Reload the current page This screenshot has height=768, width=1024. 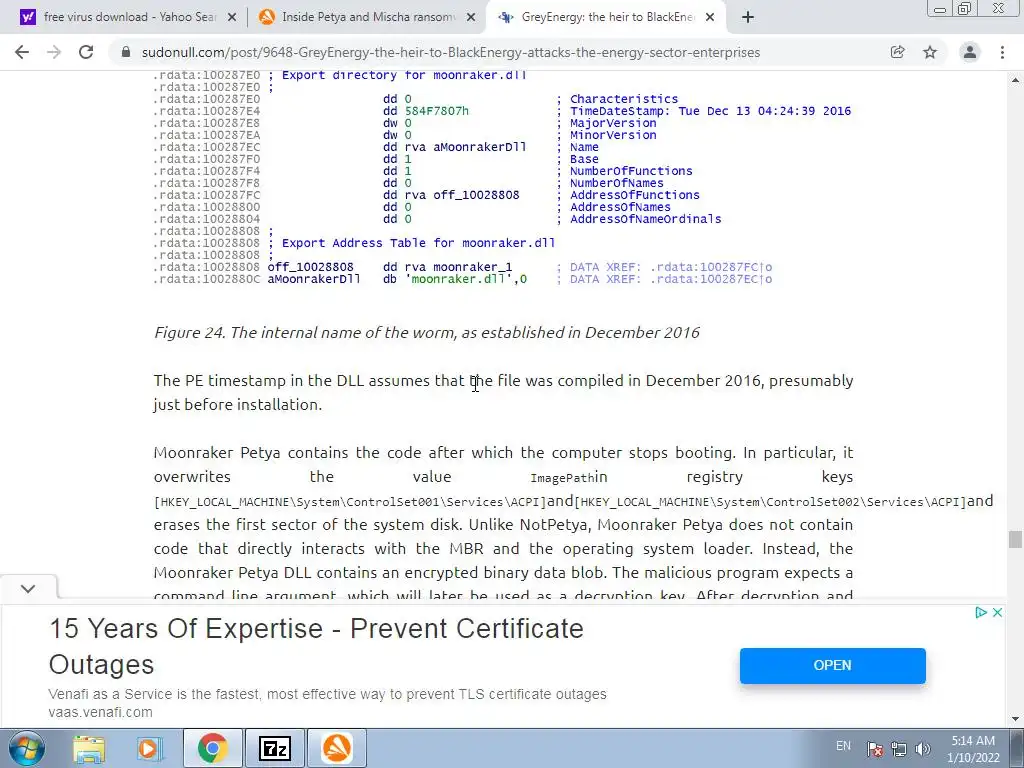86,52
